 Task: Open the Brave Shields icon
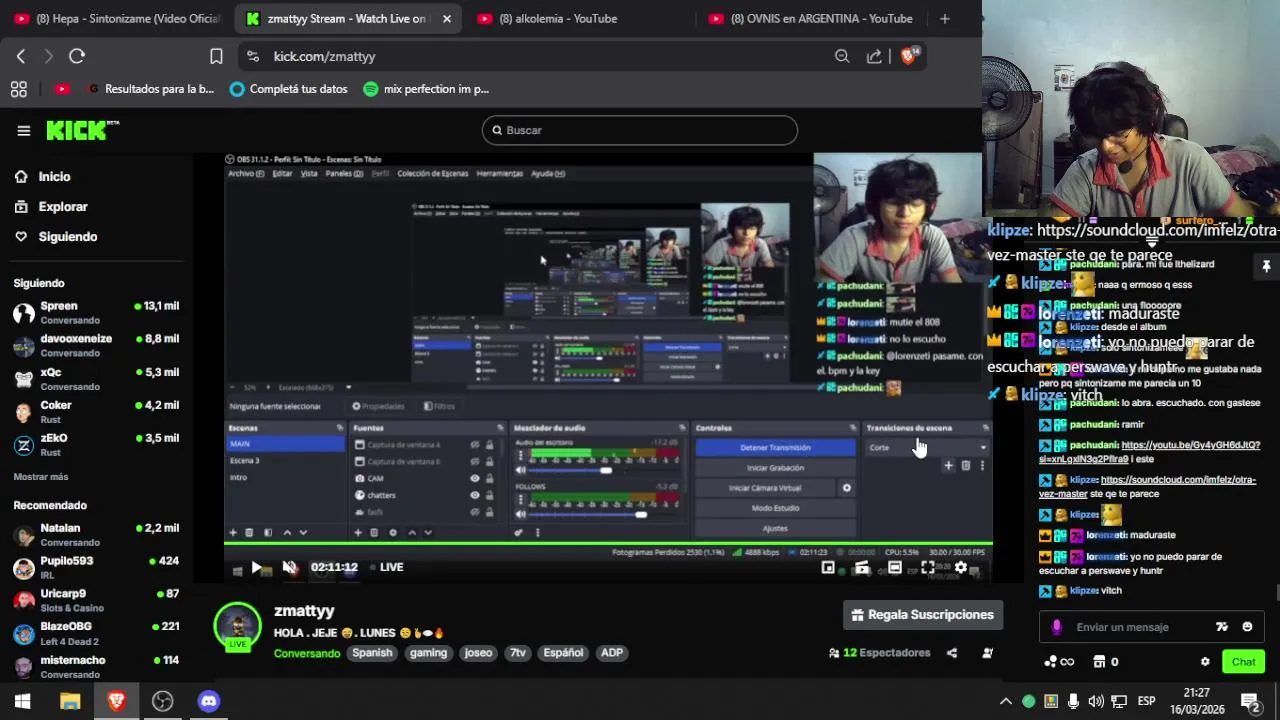tap(909, 56)
